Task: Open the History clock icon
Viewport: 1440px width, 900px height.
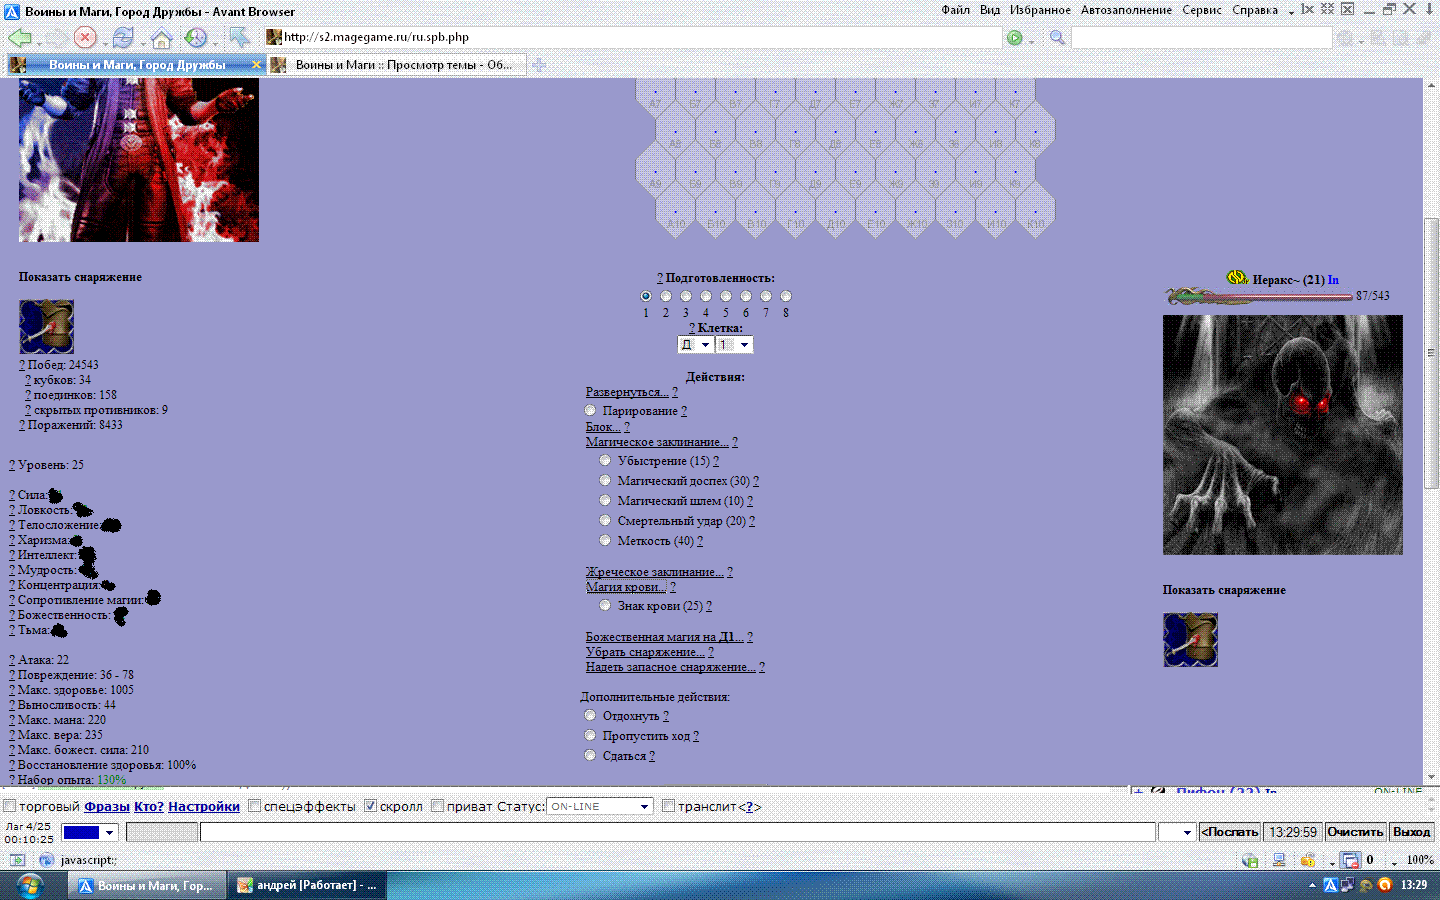Action: [x=195, y=38]
